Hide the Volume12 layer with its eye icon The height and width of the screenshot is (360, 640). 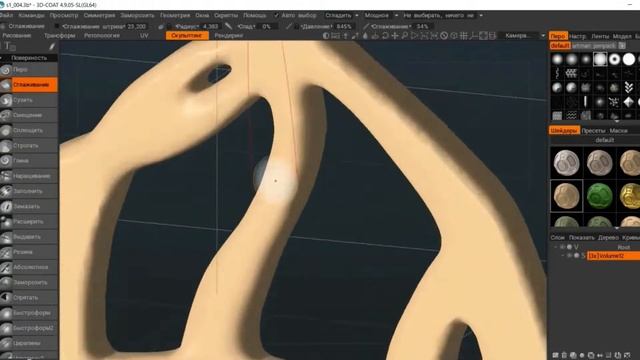pos(569,256)
